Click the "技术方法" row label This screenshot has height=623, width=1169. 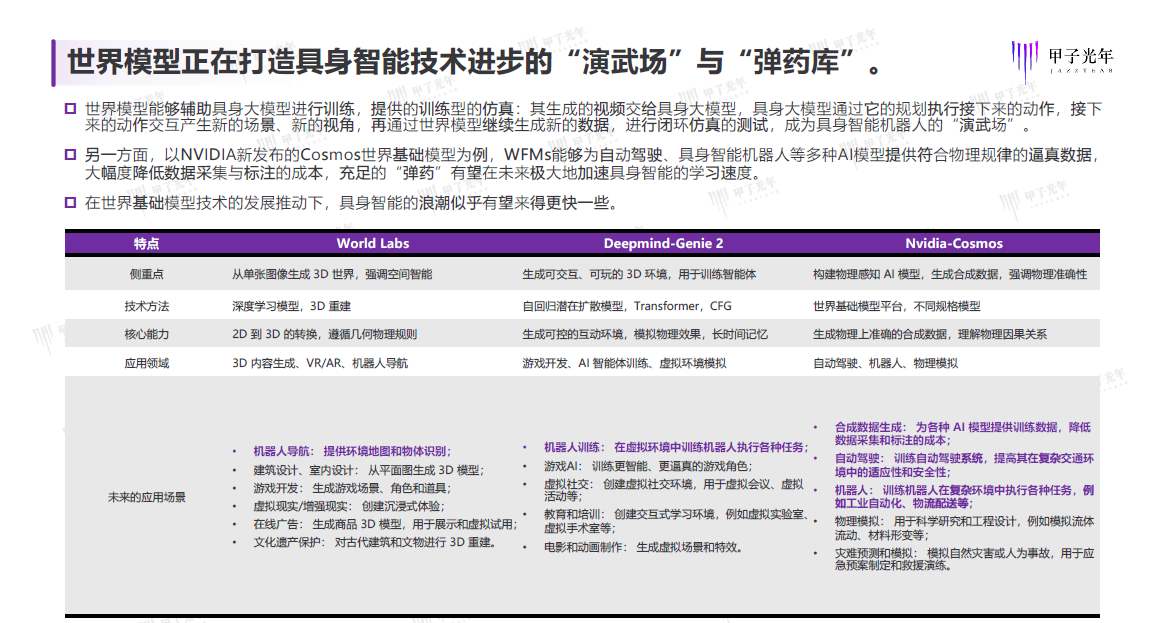point(146,306)
